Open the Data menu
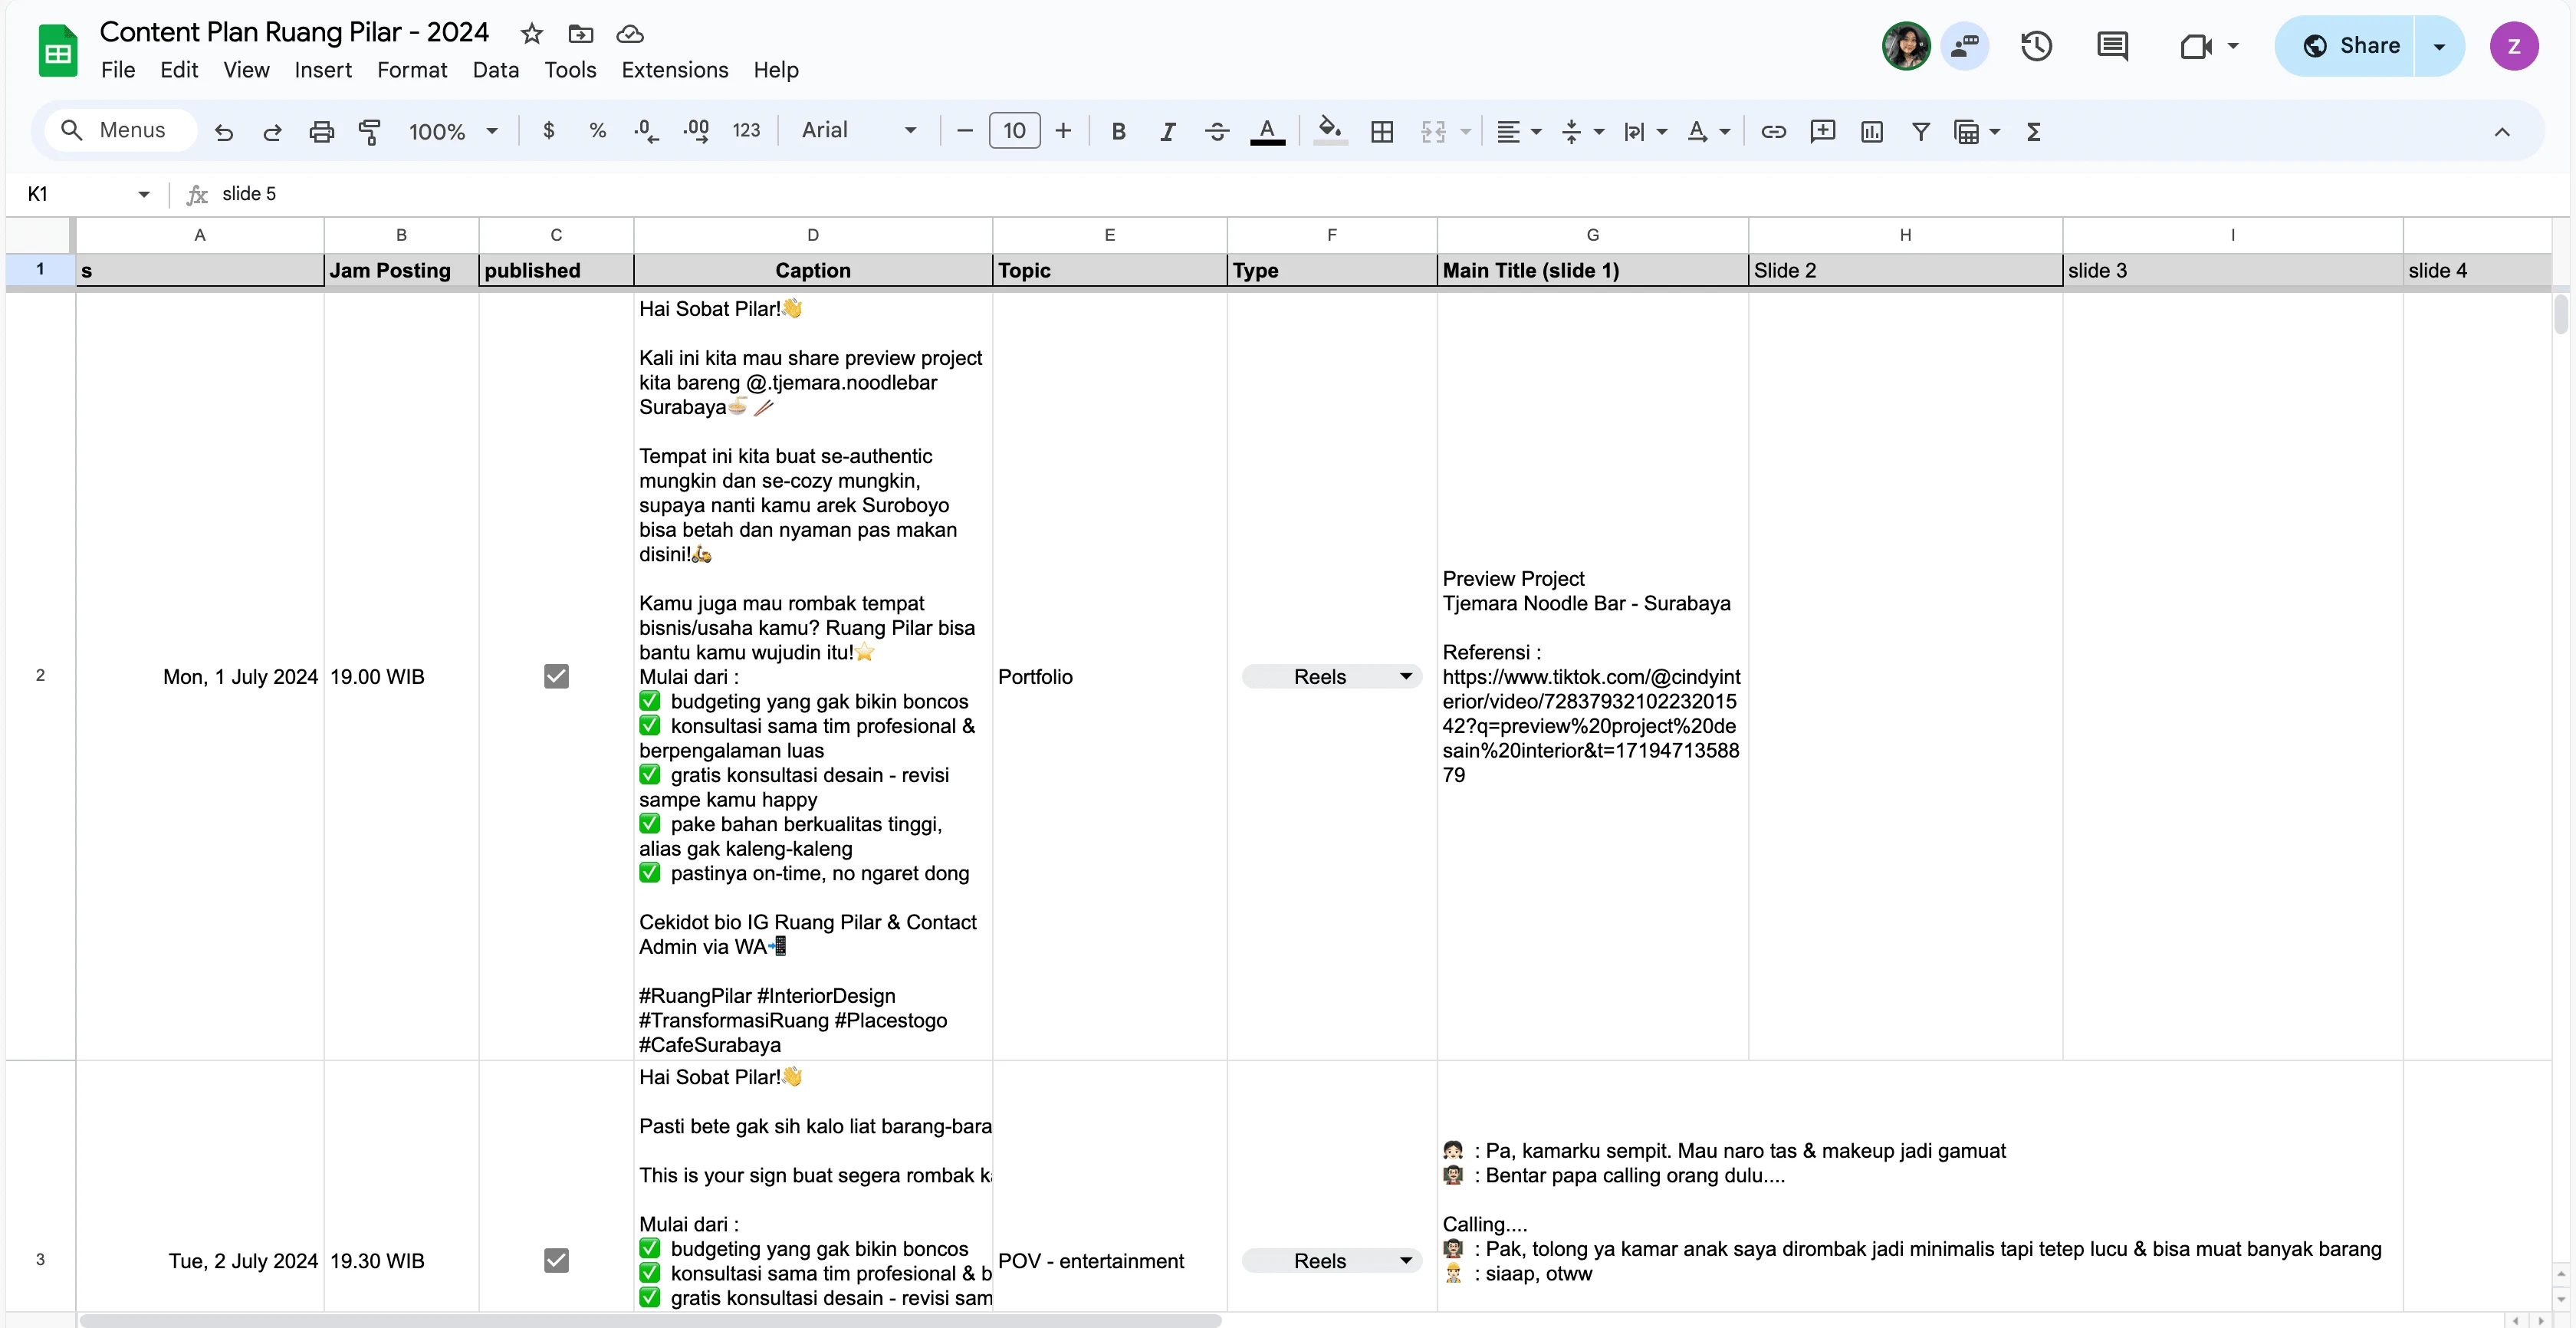Image resolution: width=2576 pixels, height=1328 pixels. tap(496, 70)
